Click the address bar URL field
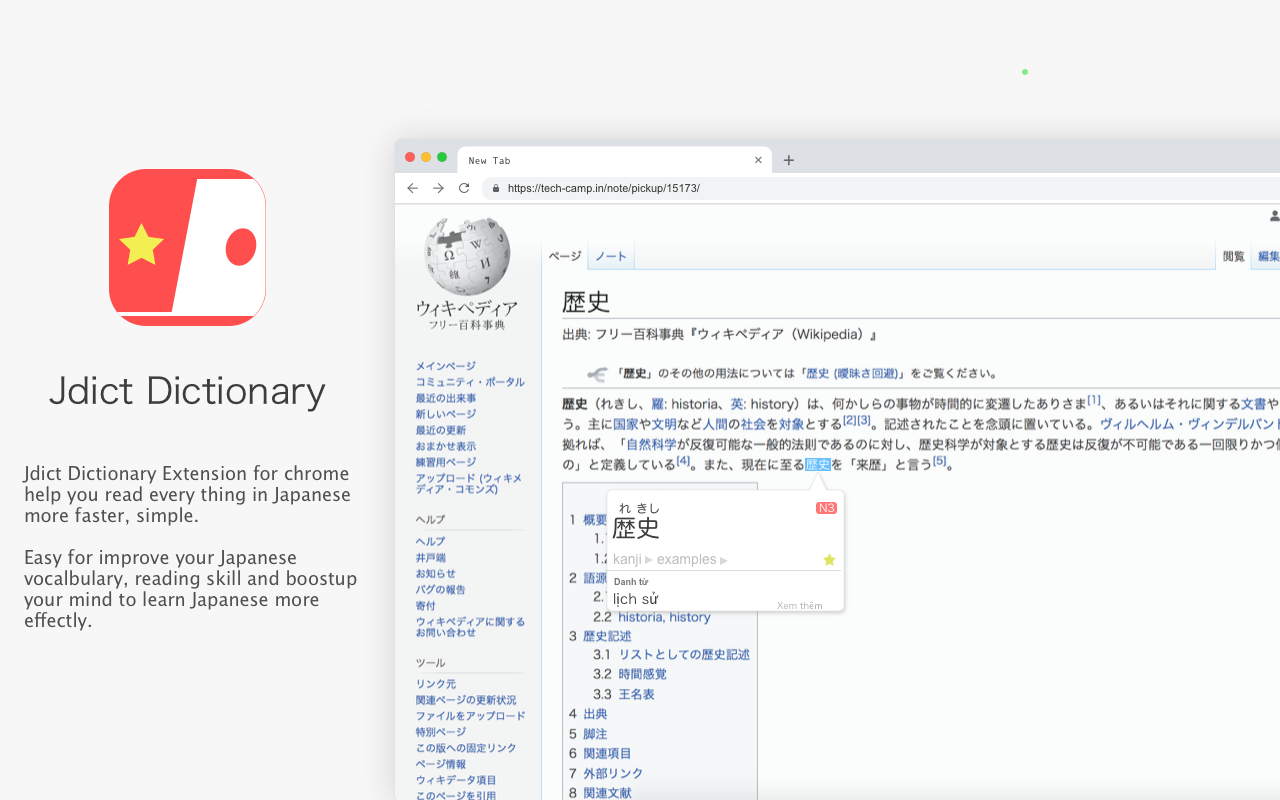This screenshot has width=1280, height=800. [x=880, y=188]
